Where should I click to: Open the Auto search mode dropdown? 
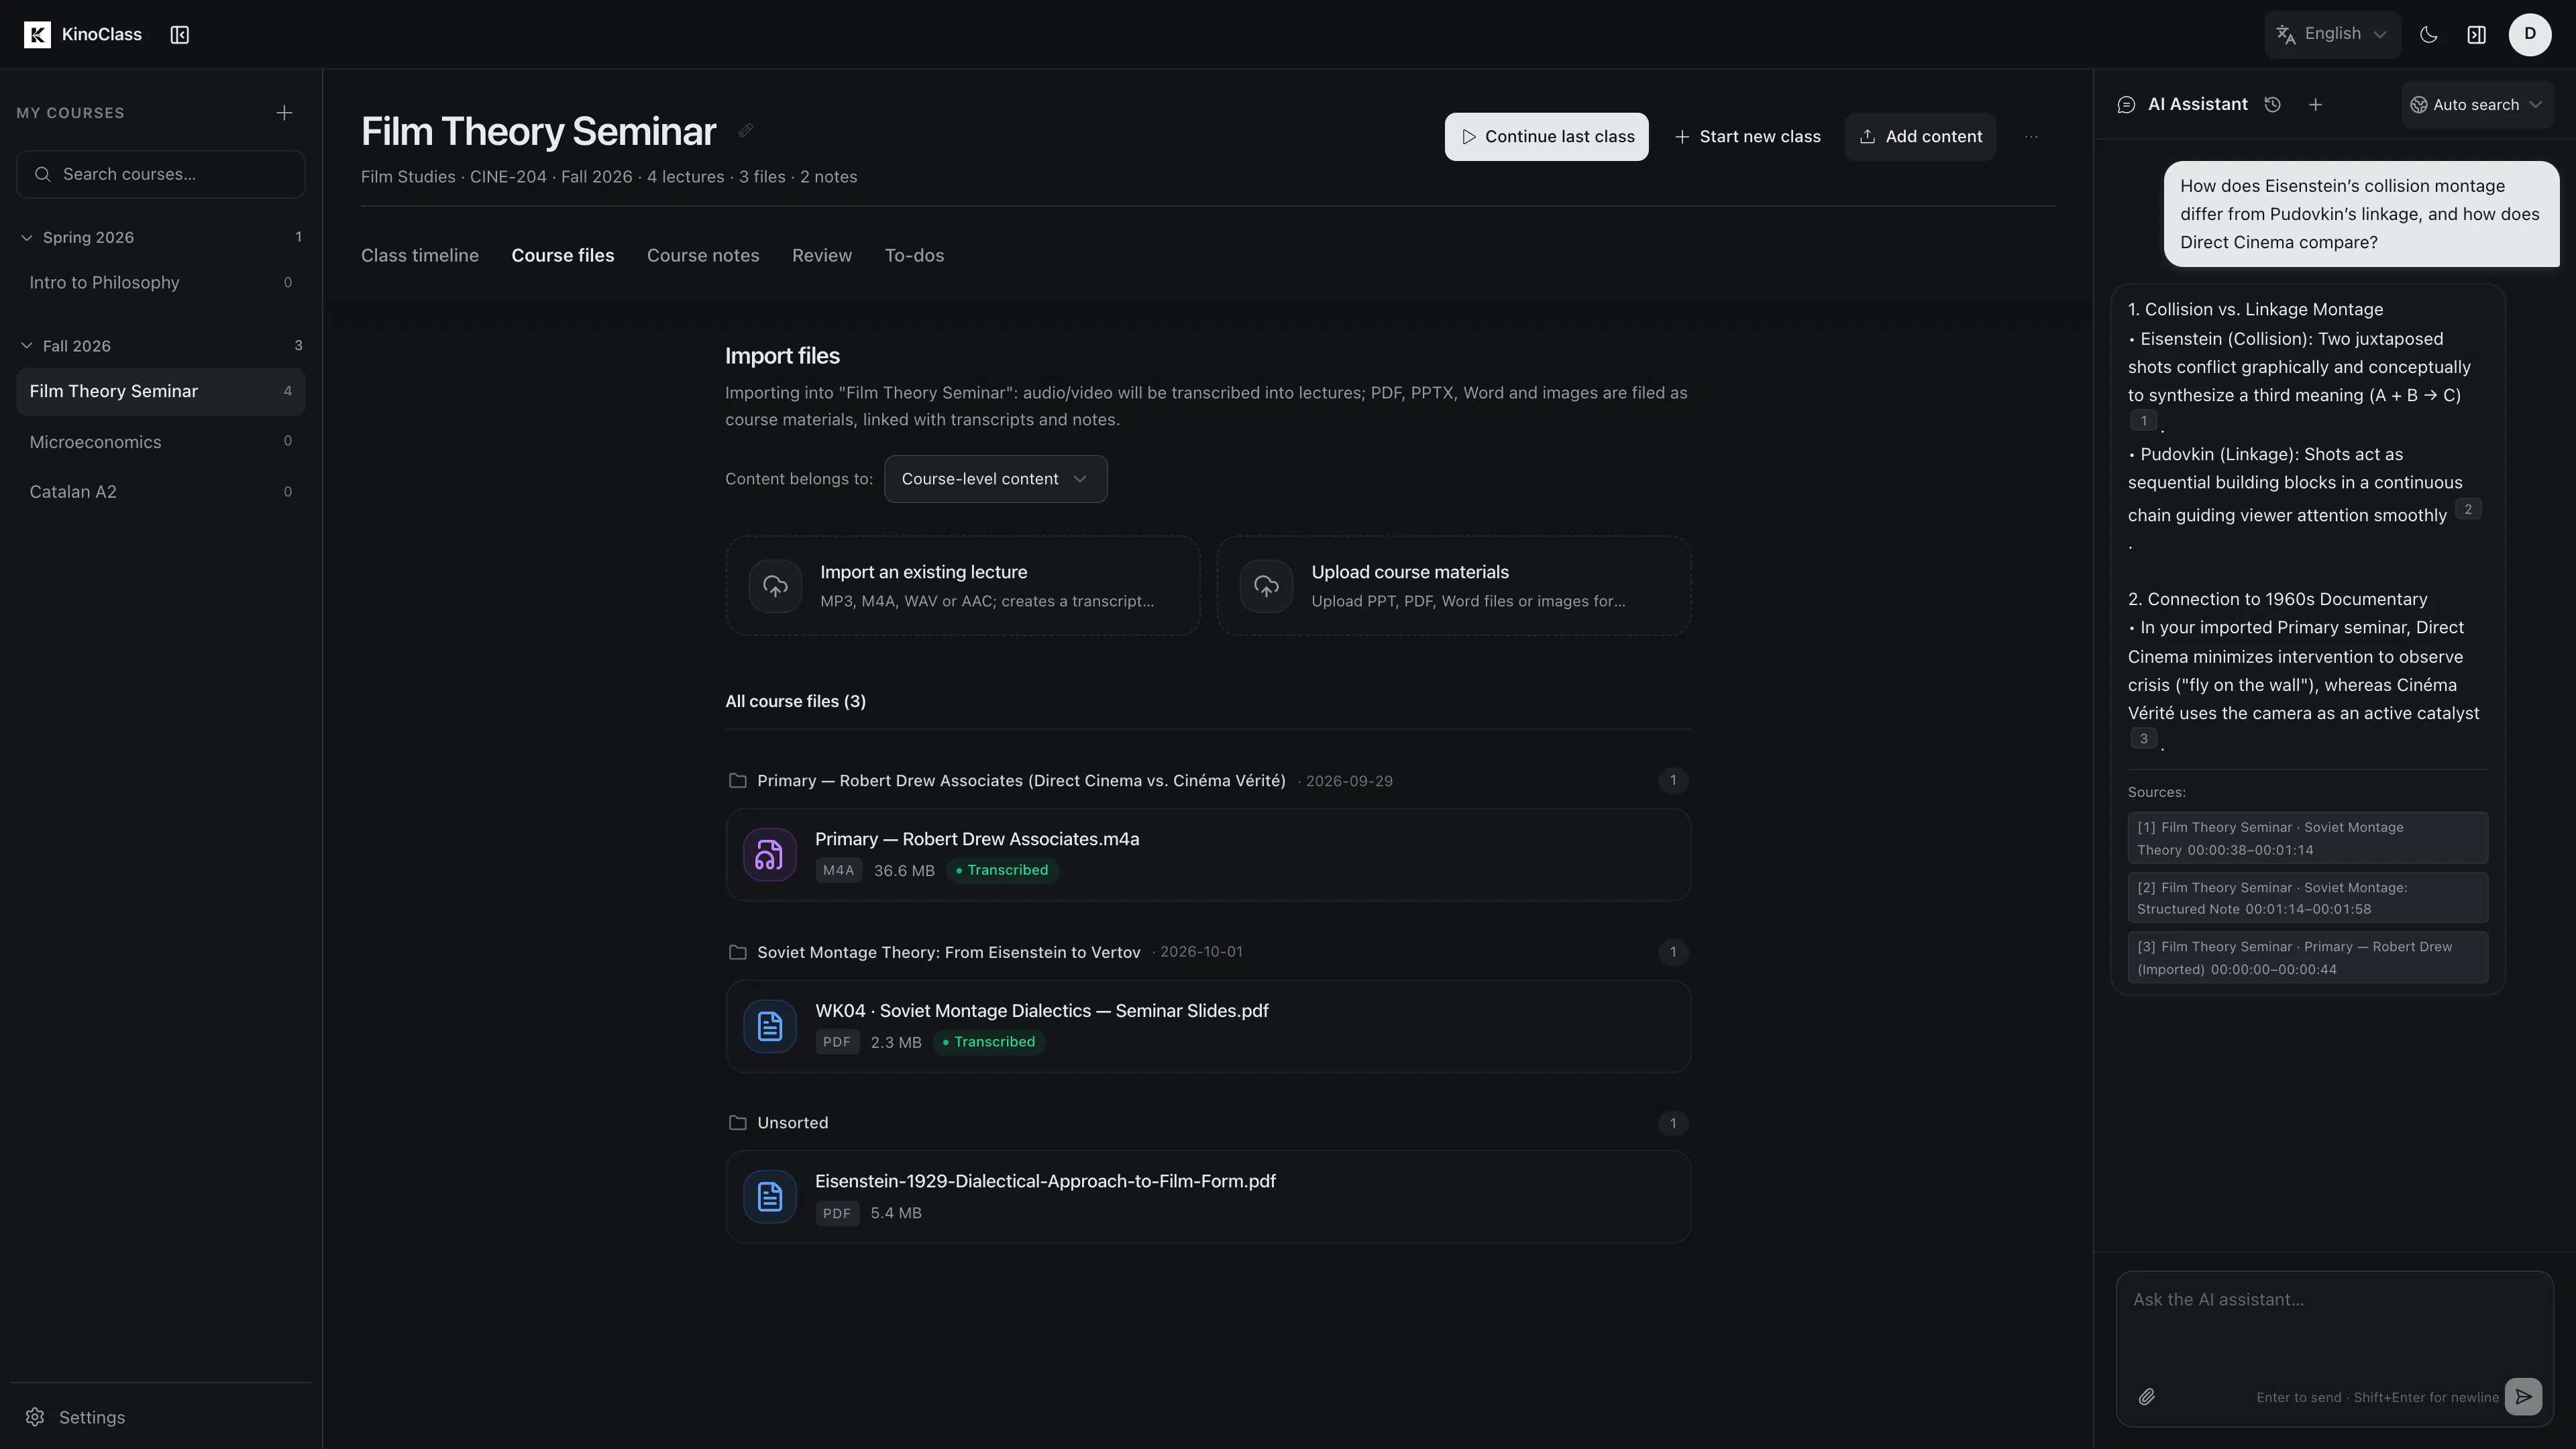pyautogui.click(x=2476, y=105)
